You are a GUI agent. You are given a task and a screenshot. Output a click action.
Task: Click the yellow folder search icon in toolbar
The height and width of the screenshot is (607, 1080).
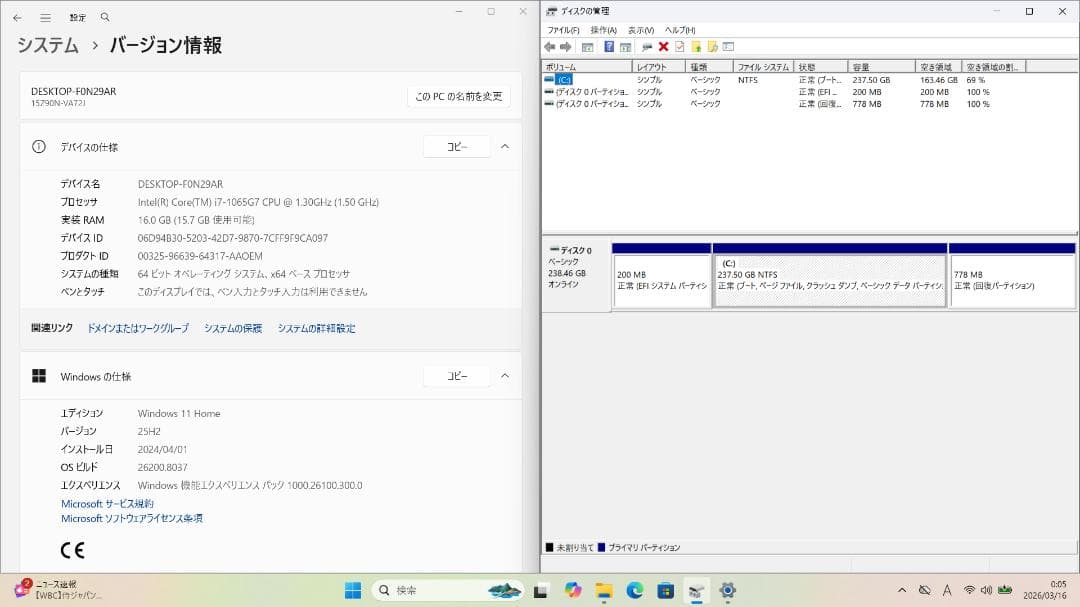(713, 47)
